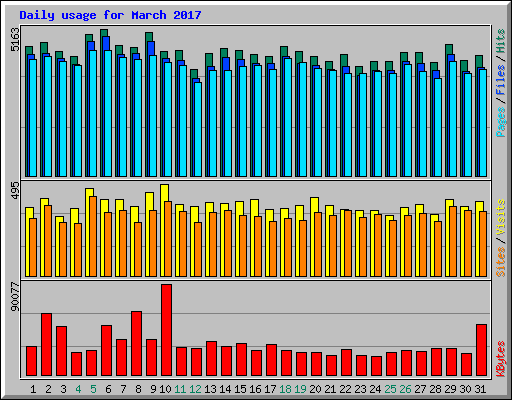Click the green day 5 axis label
The height and width of the screenshot is (400, 512).
click(93, 389)
